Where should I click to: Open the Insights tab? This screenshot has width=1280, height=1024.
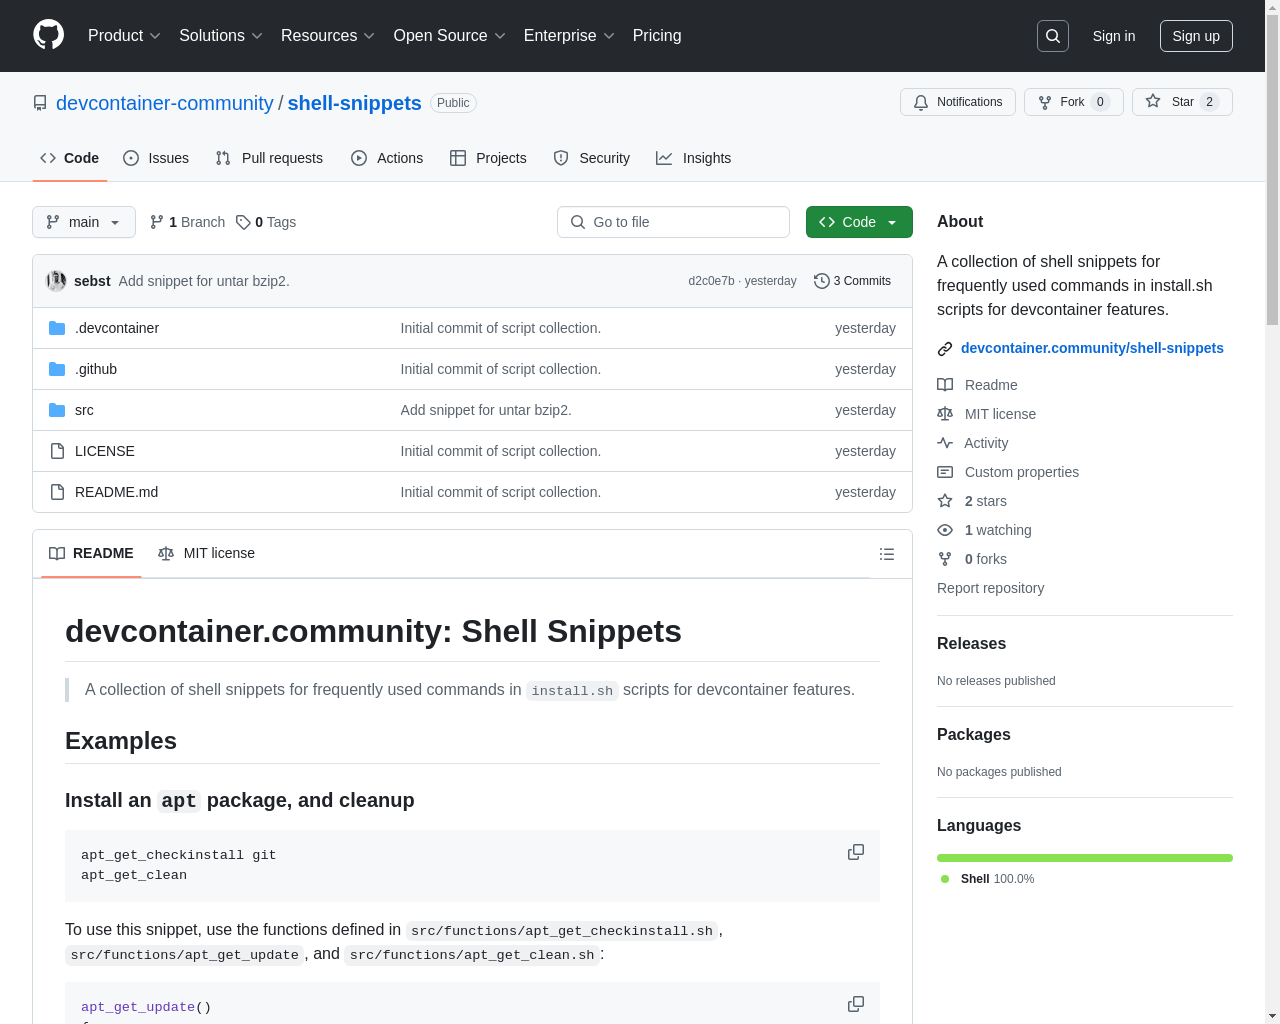tap(694, 158)
